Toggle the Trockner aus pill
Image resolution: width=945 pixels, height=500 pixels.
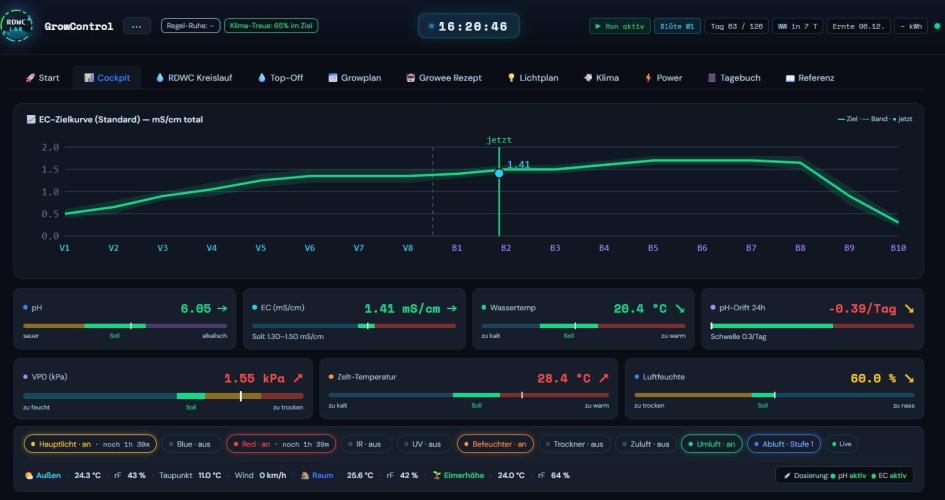pos(576,444)
